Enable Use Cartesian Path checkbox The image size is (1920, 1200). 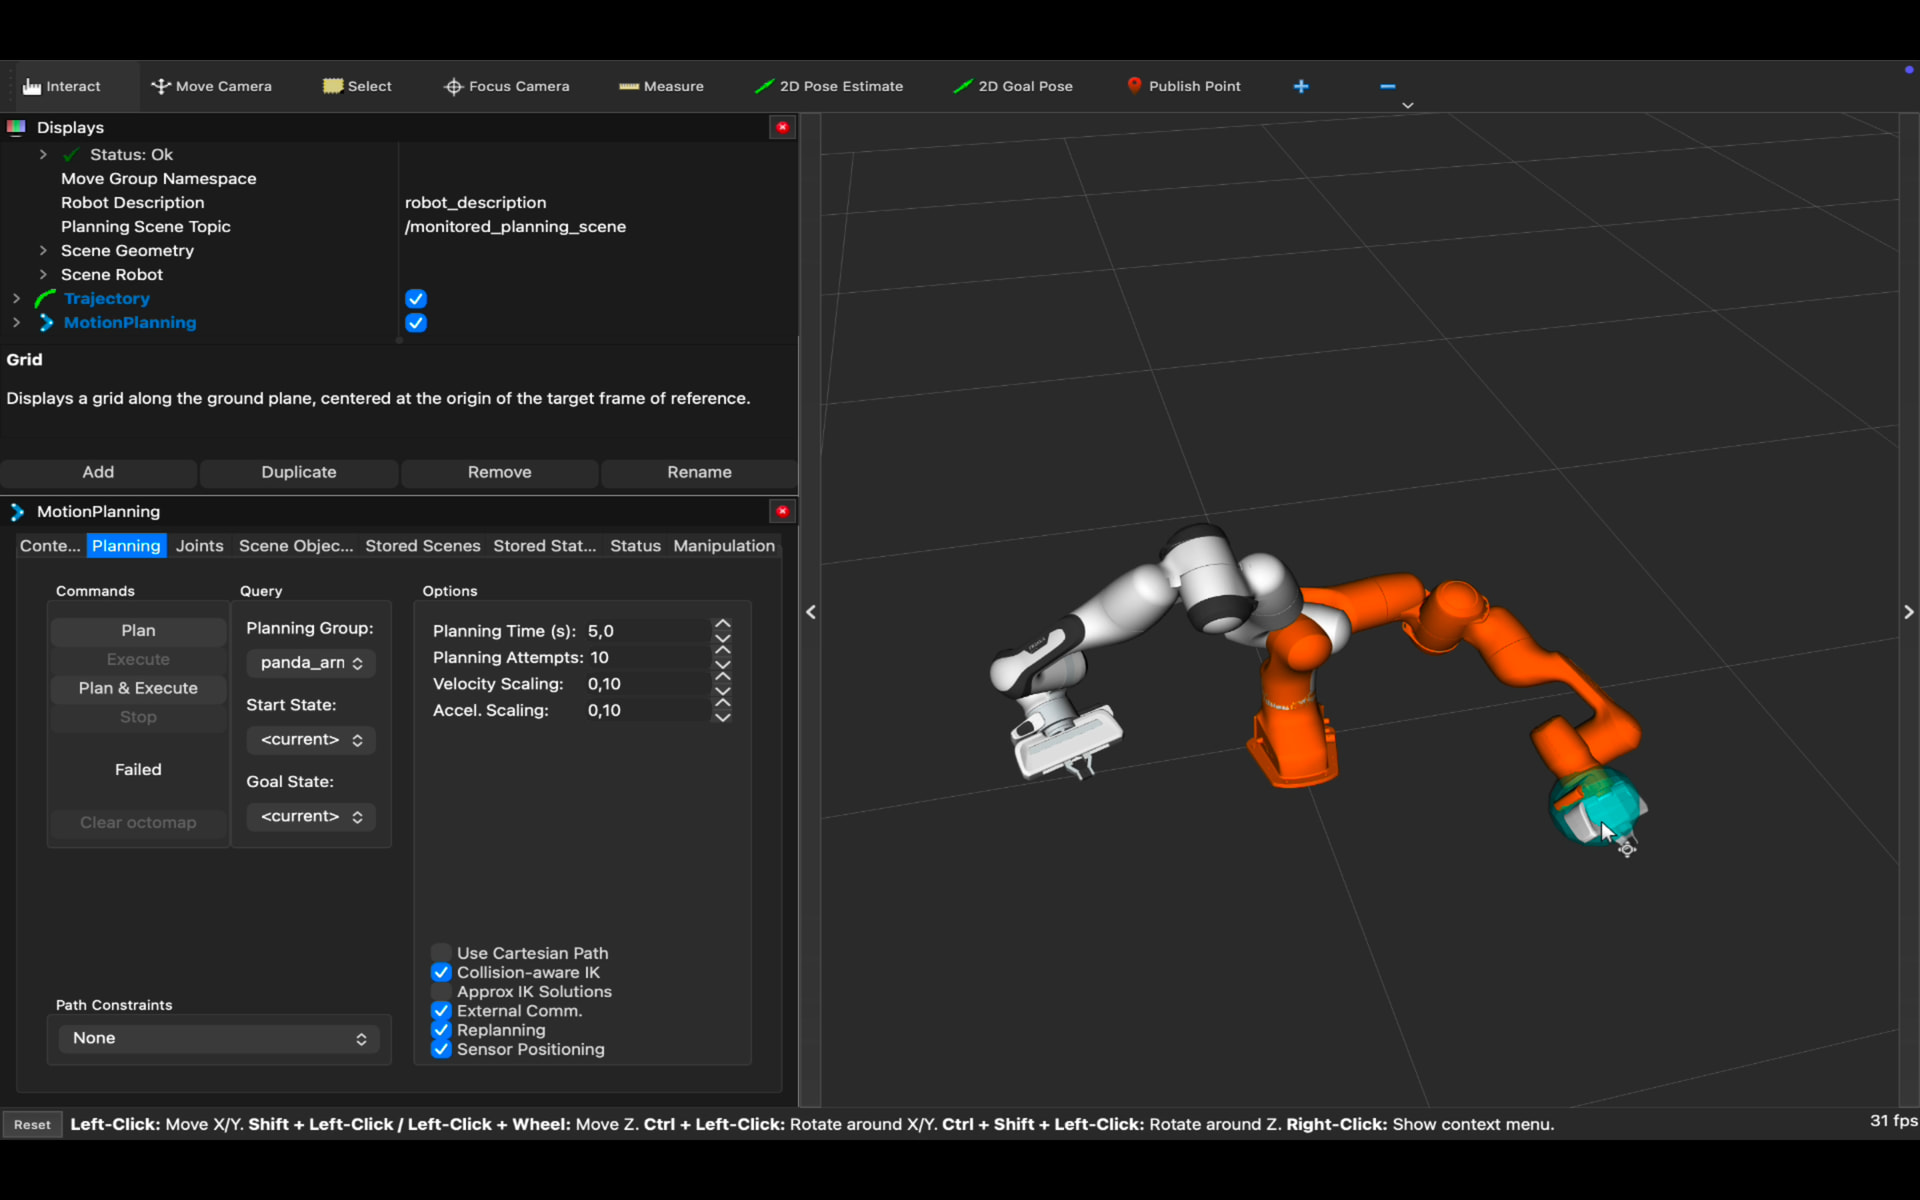441,953
